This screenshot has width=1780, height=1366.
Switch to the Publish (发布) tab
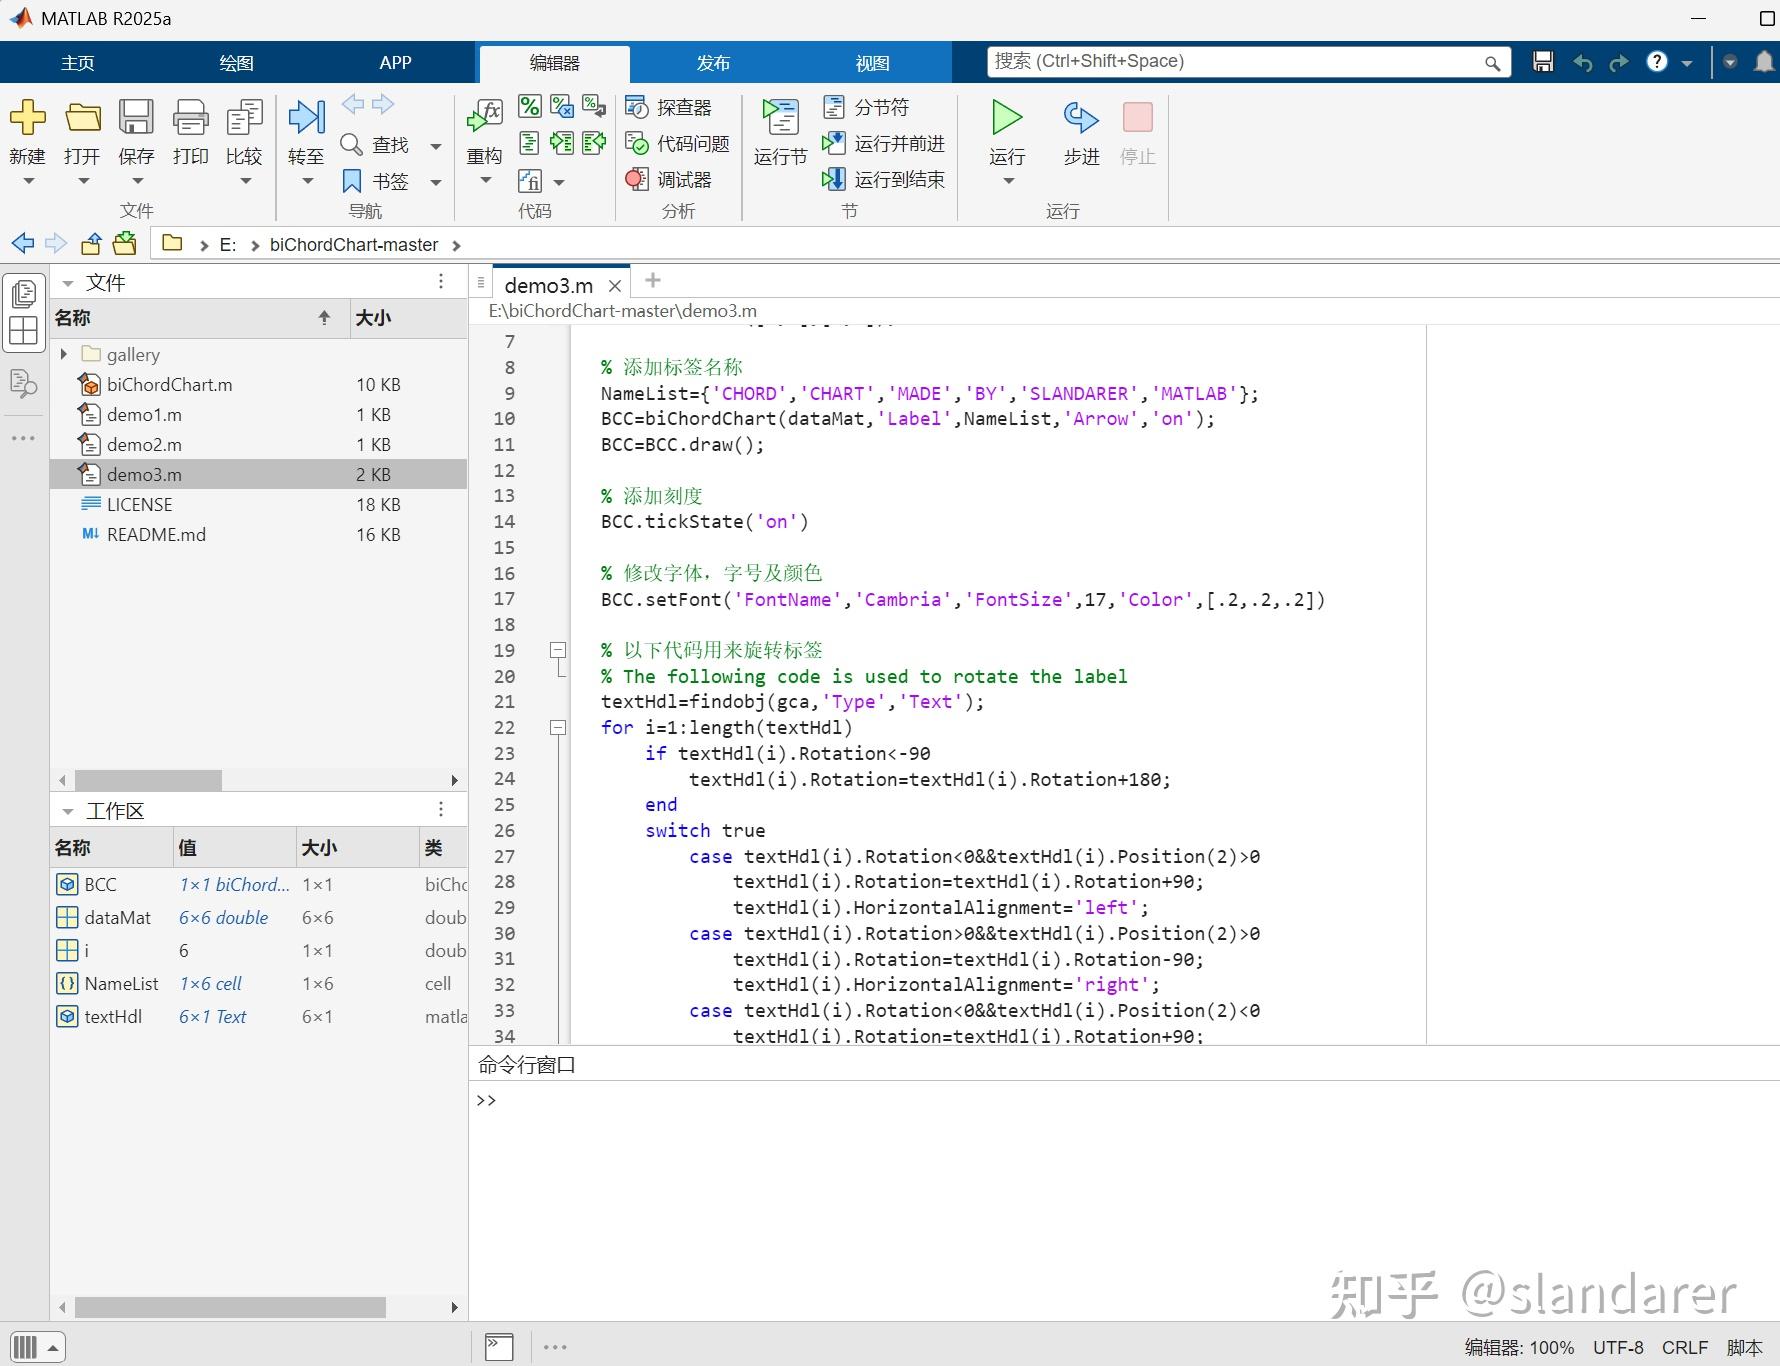713,63
